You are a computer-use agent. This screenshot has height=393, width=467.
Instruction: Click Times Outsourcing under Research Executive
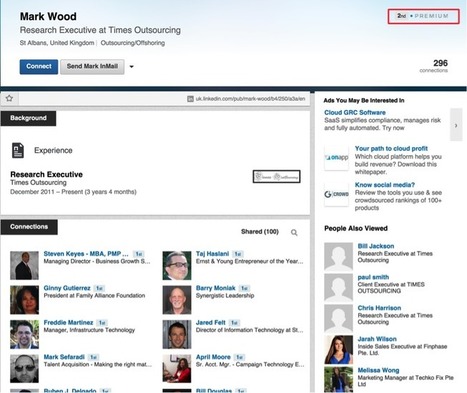pyautogui.click(x=38, y=183)
